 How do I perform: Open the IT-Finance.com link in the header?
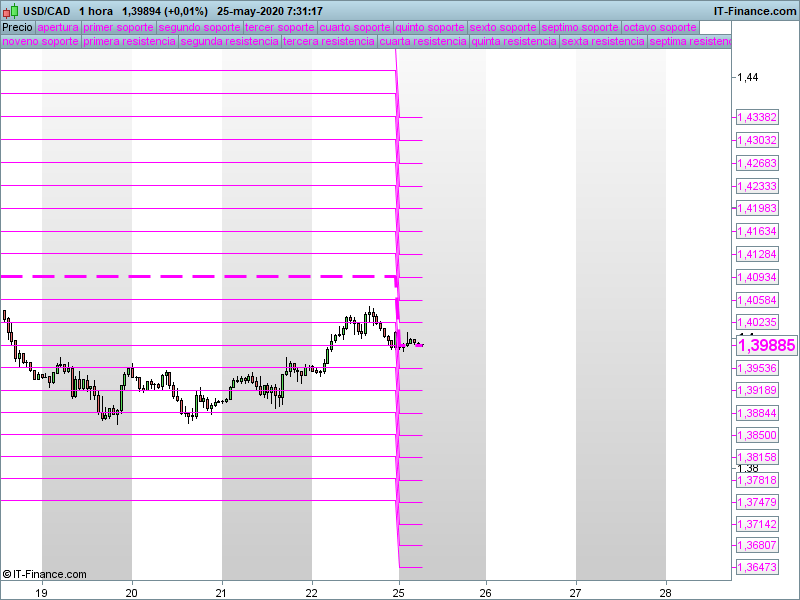(x=755, y=11)
